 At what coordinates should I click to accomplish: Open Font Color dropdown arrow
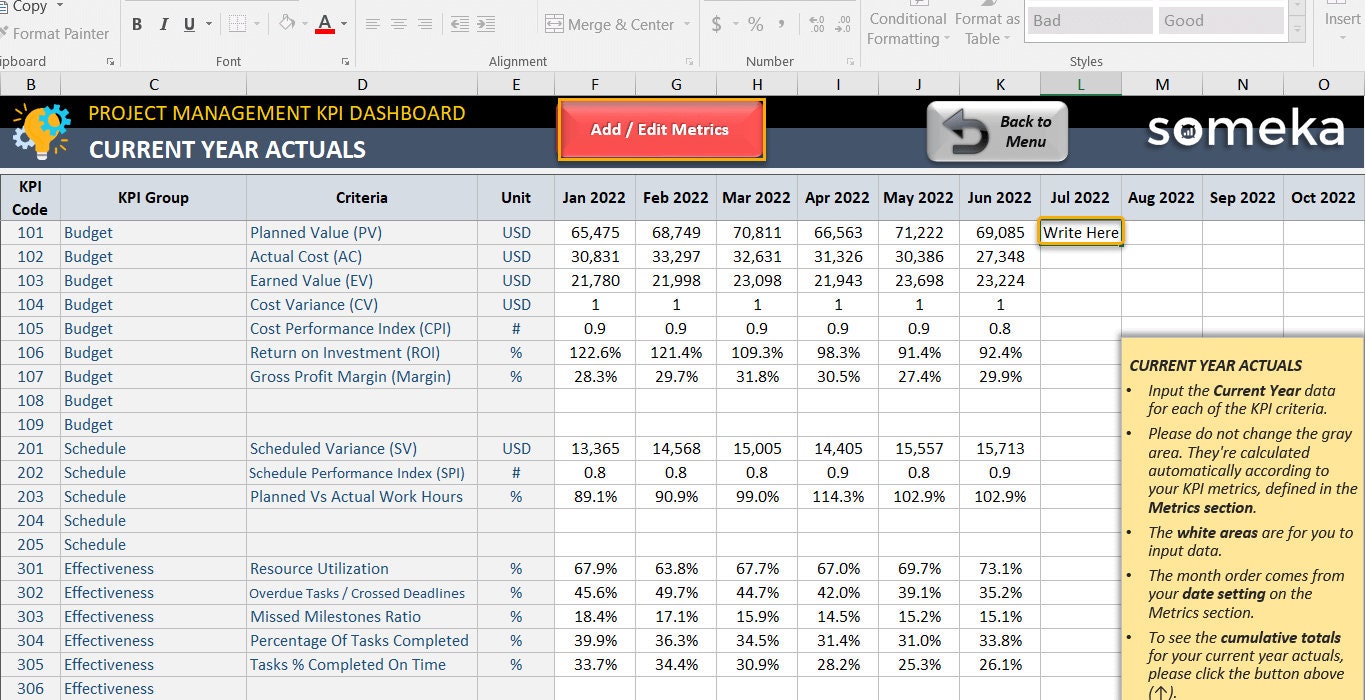pyautogui.click(x=344, y=24)
